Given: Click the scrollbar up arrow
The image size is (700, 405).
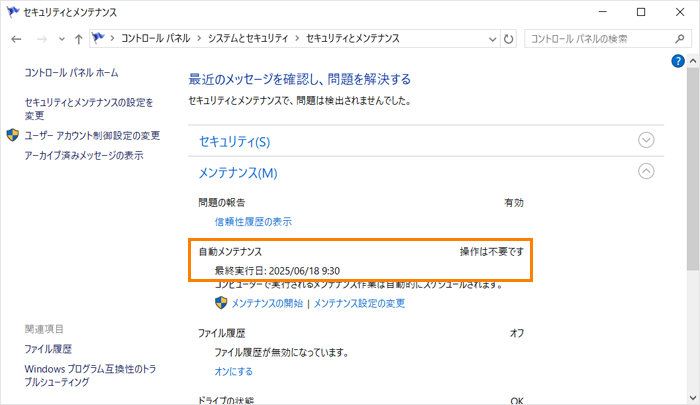Looking at the screenshot, I should 693,61.
